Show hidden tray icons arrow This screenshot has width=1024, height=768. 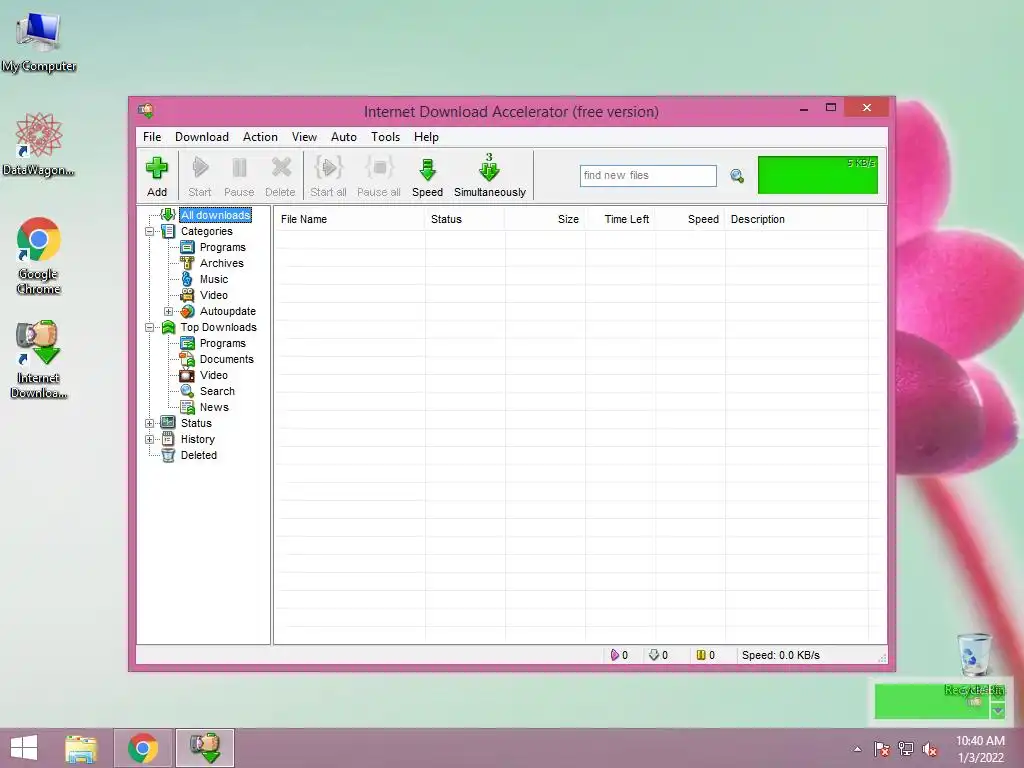(x=857, y=749)
